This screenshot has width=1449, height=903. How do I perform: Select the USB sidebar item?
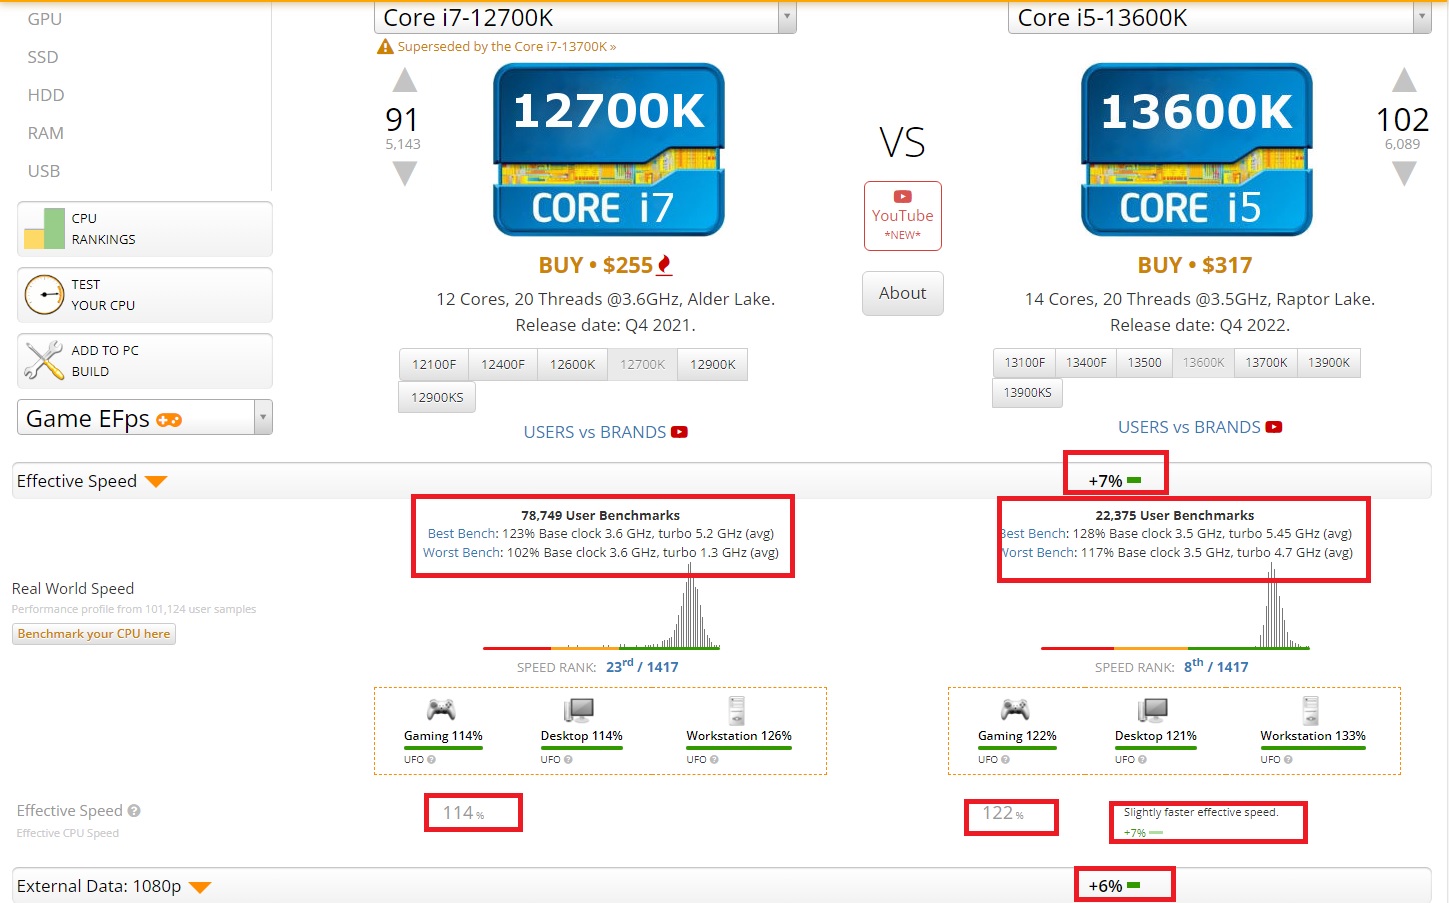44,171
